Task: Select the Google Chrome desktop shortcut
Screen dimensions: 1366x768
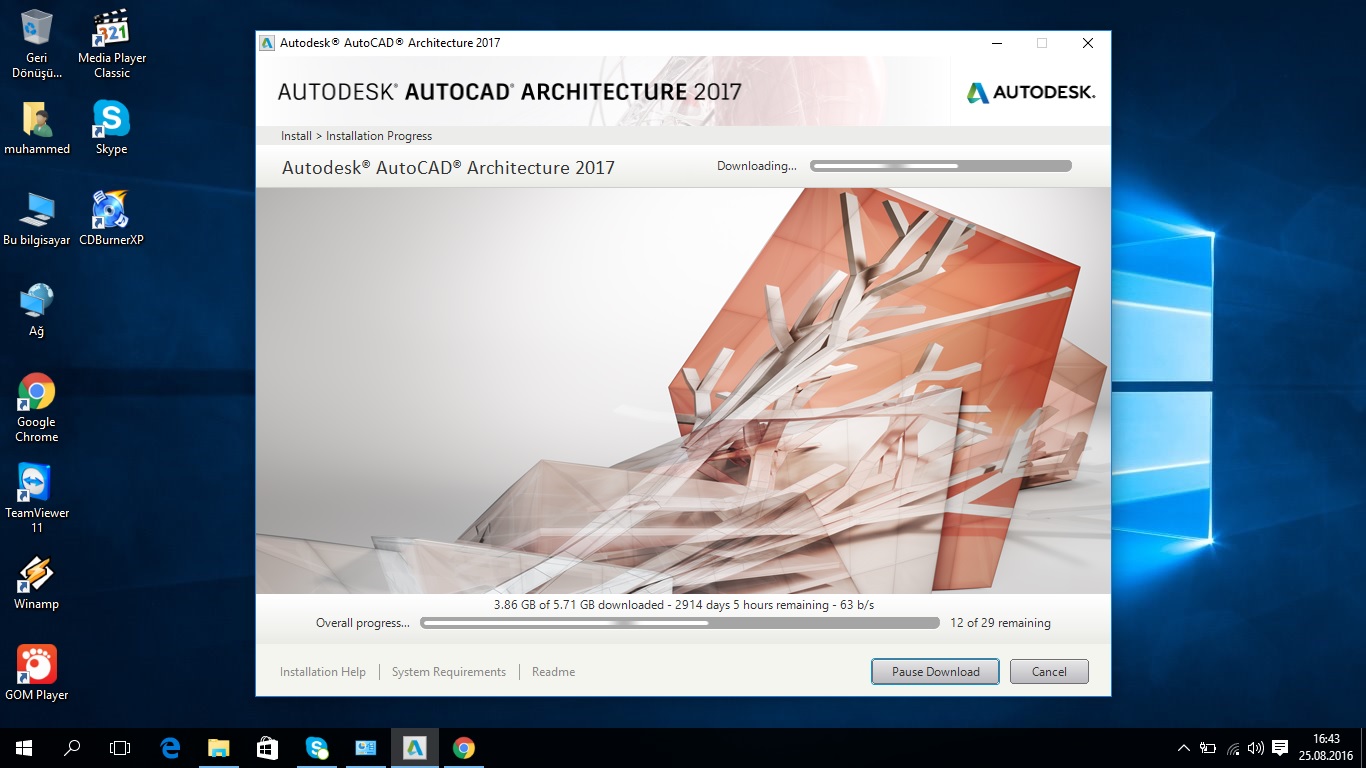Action: 37,408
